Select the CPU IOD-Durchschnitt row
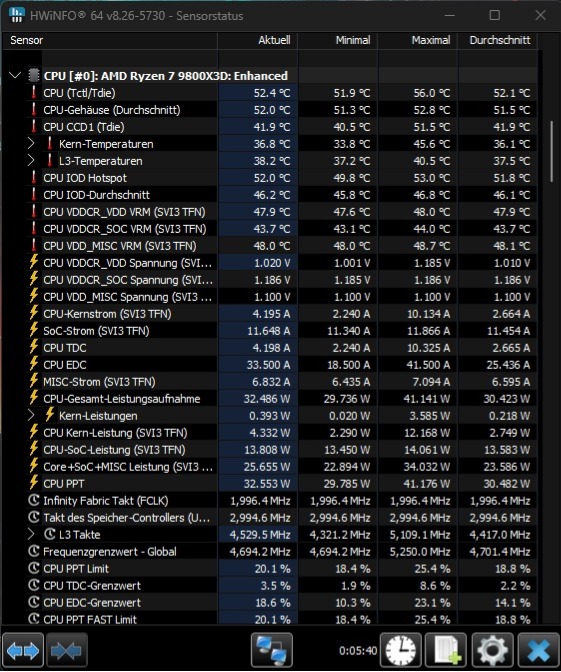The width and height of the screenshot is (561, 672). 281,195
